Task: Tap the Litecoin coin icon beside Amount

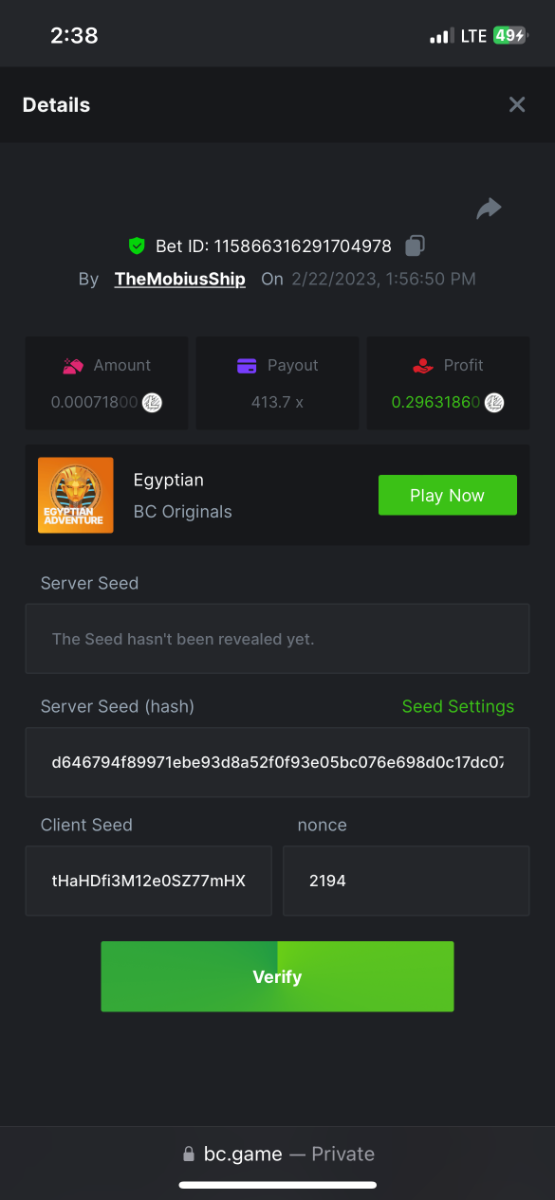Action: click(x=152, y=402)
